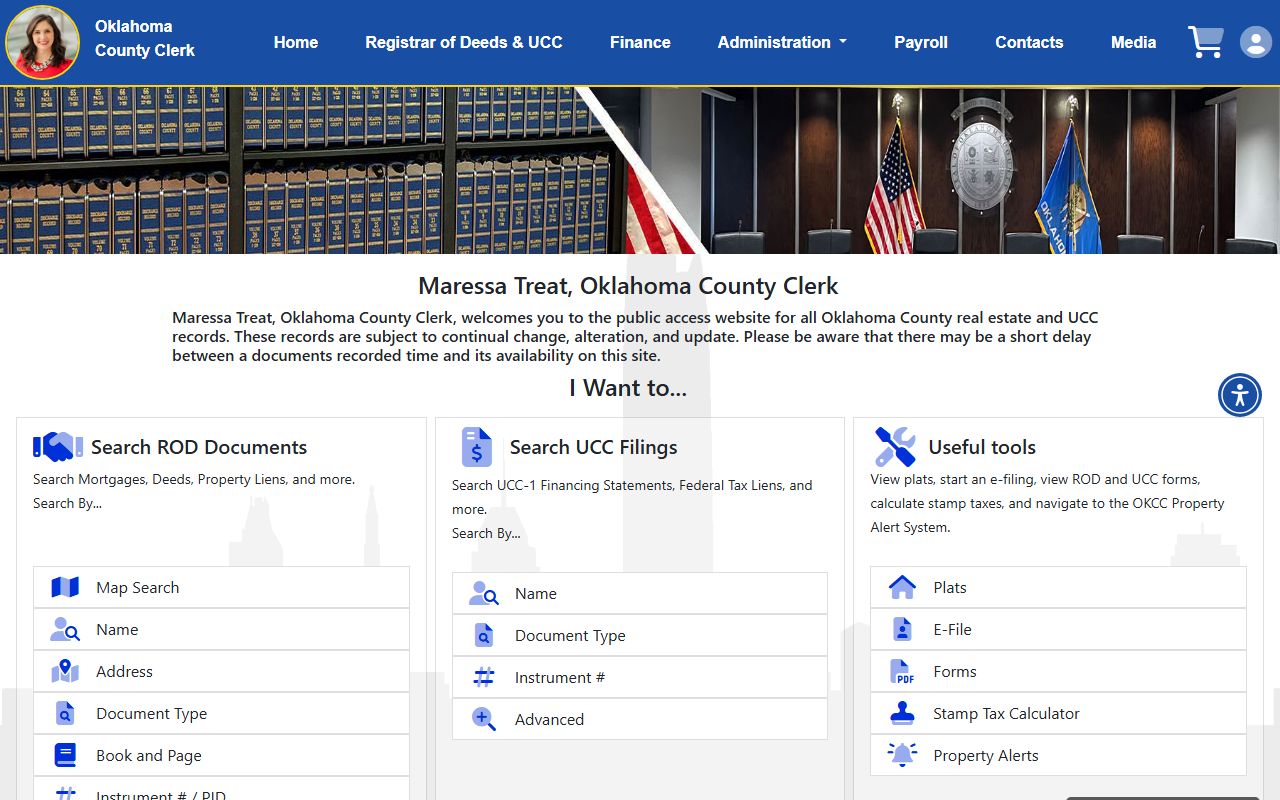
Task: Click the Search ROD Documents handshake icon
Action: coord(58,446)
